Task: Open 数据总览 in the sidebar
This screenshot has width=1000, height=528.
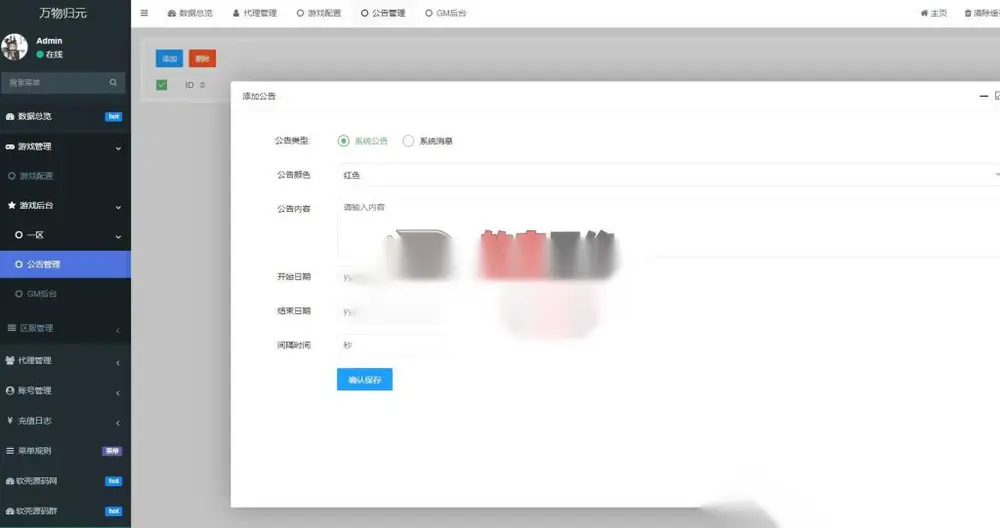Action: 65,116
